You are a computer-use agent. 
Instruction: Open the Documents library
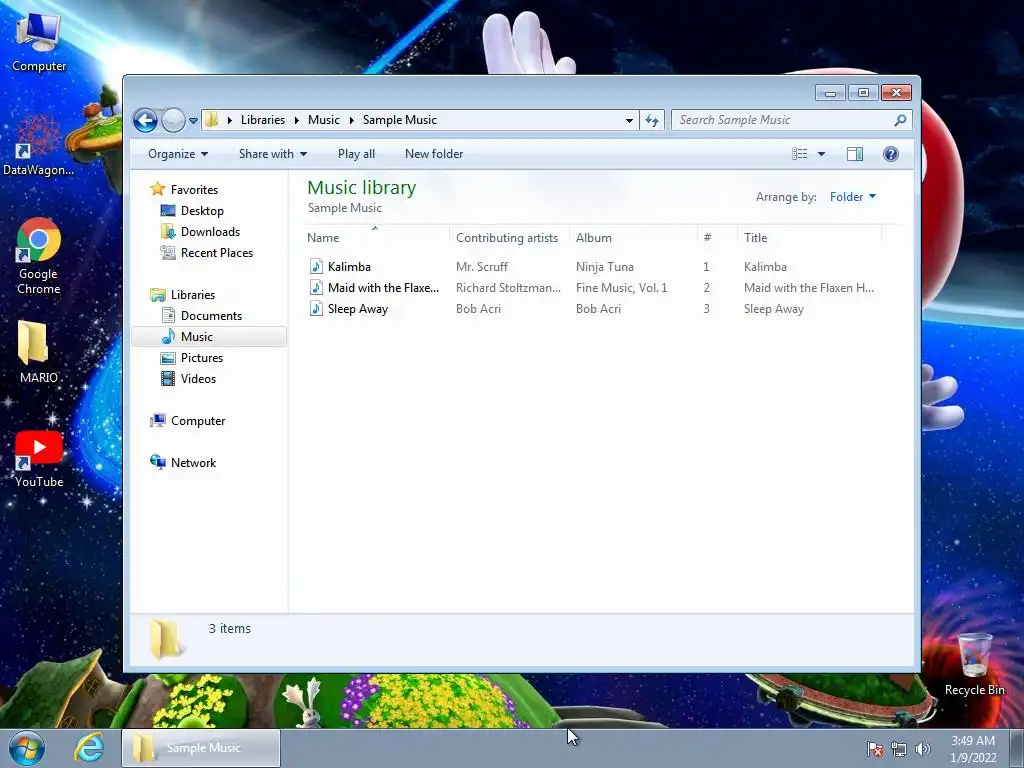tap(211, 315)
